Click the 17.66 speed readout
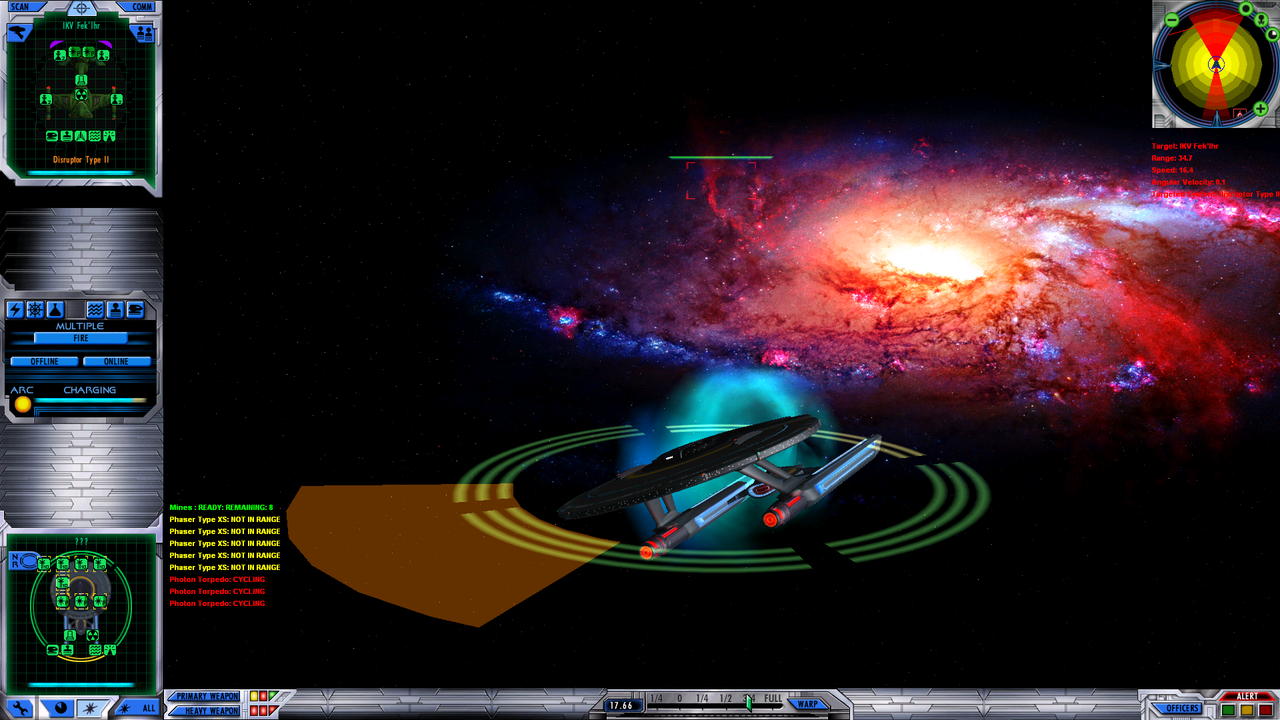The image size is (1280, 720). (622, 705)
